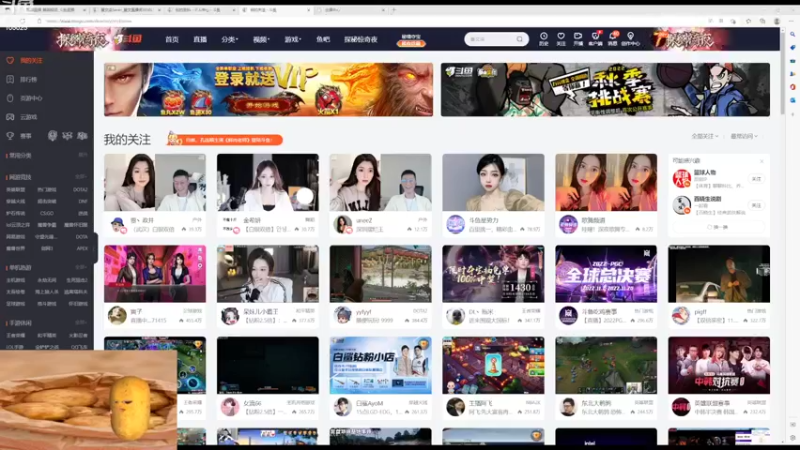Expand the 网游竞技 section's 全部 link
This screenshot has width=800, height=450.
coord(82,177)
